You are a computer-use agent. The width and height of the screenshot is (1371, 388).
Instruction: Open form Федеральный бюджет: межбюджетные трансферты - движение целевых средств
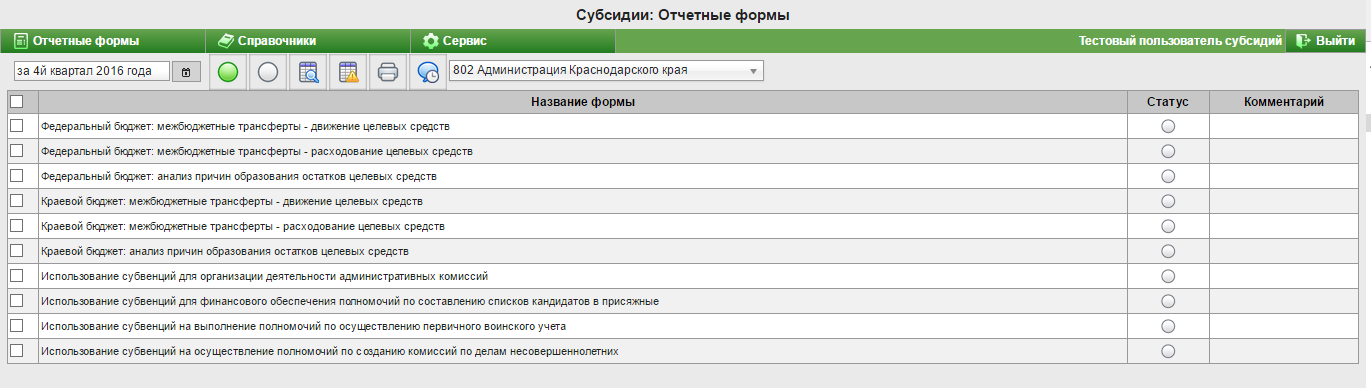245,126
